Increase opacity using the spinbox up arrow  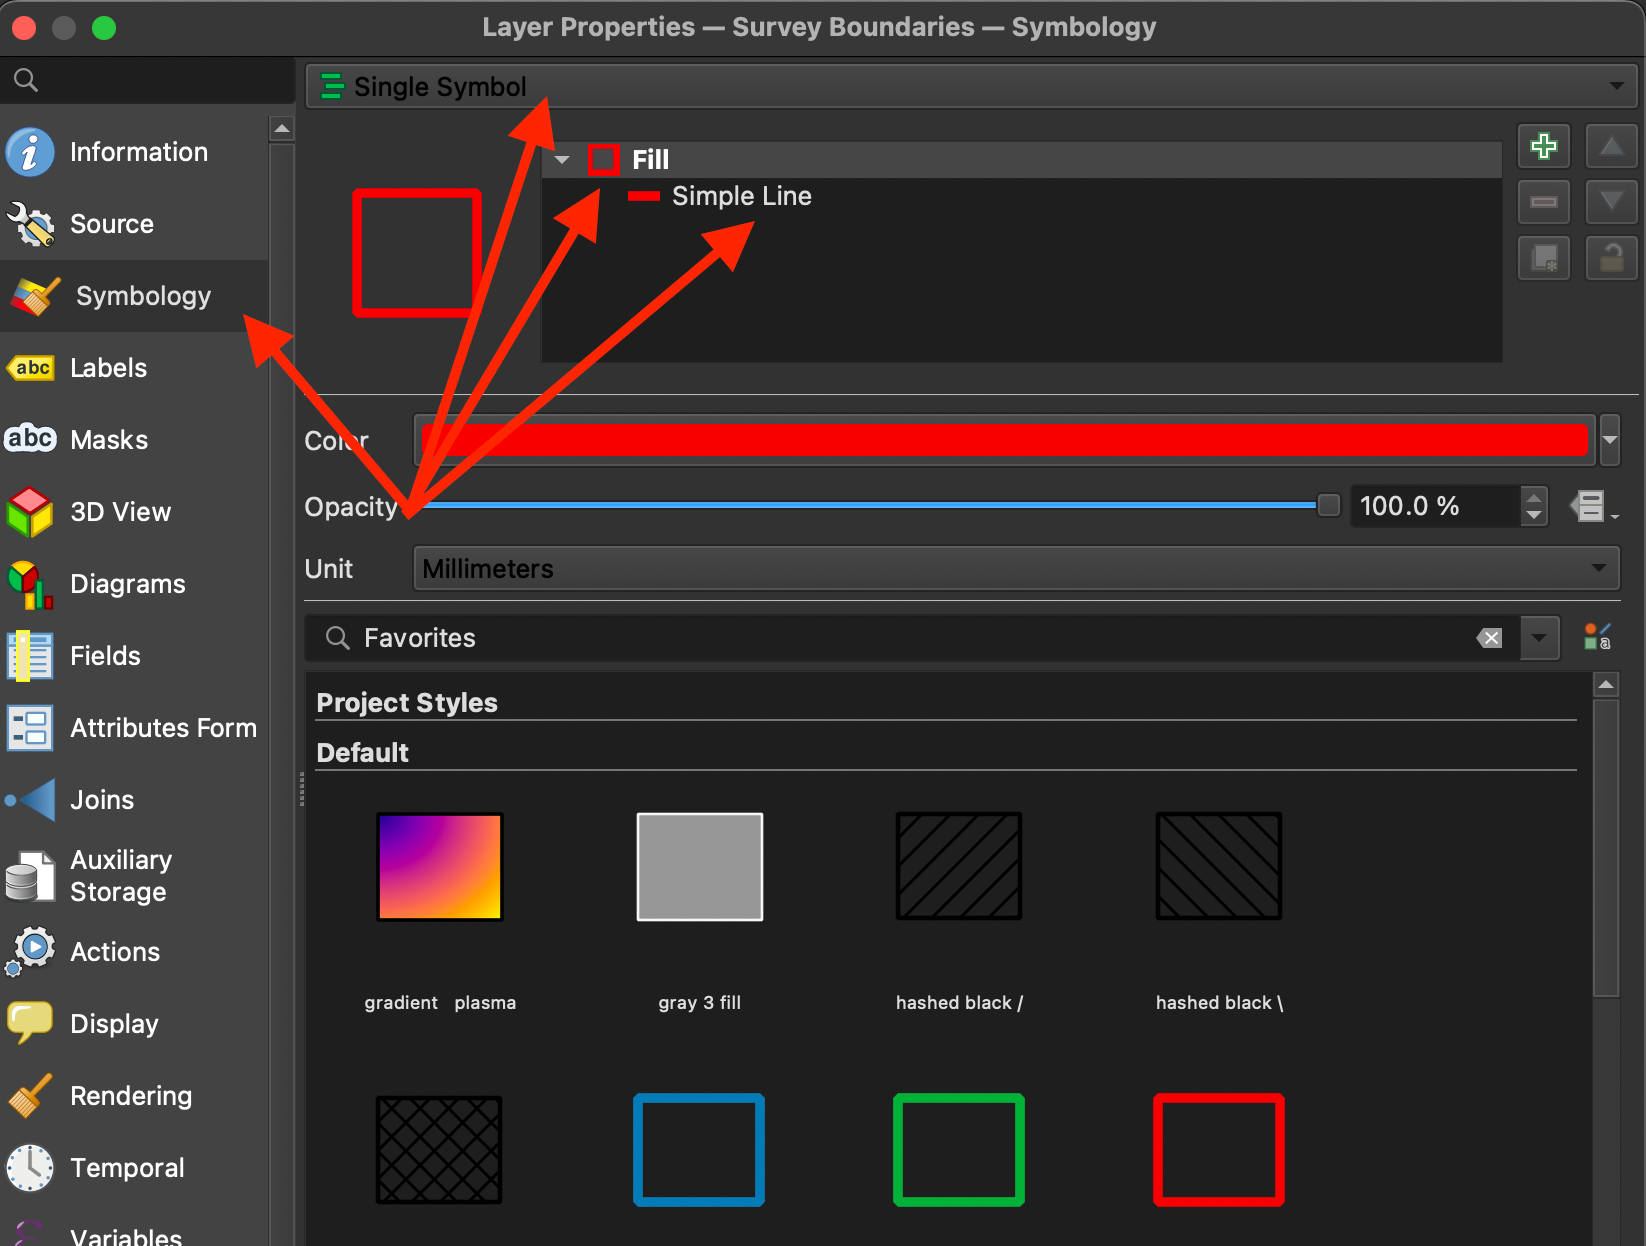[x=1534, y=496]
